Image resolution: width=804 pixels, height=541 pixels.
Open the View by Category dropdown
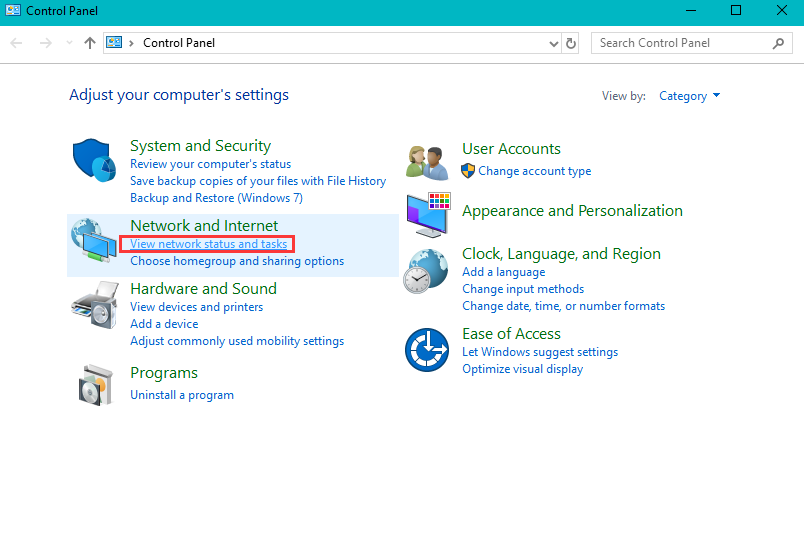(x=690, y=96)
